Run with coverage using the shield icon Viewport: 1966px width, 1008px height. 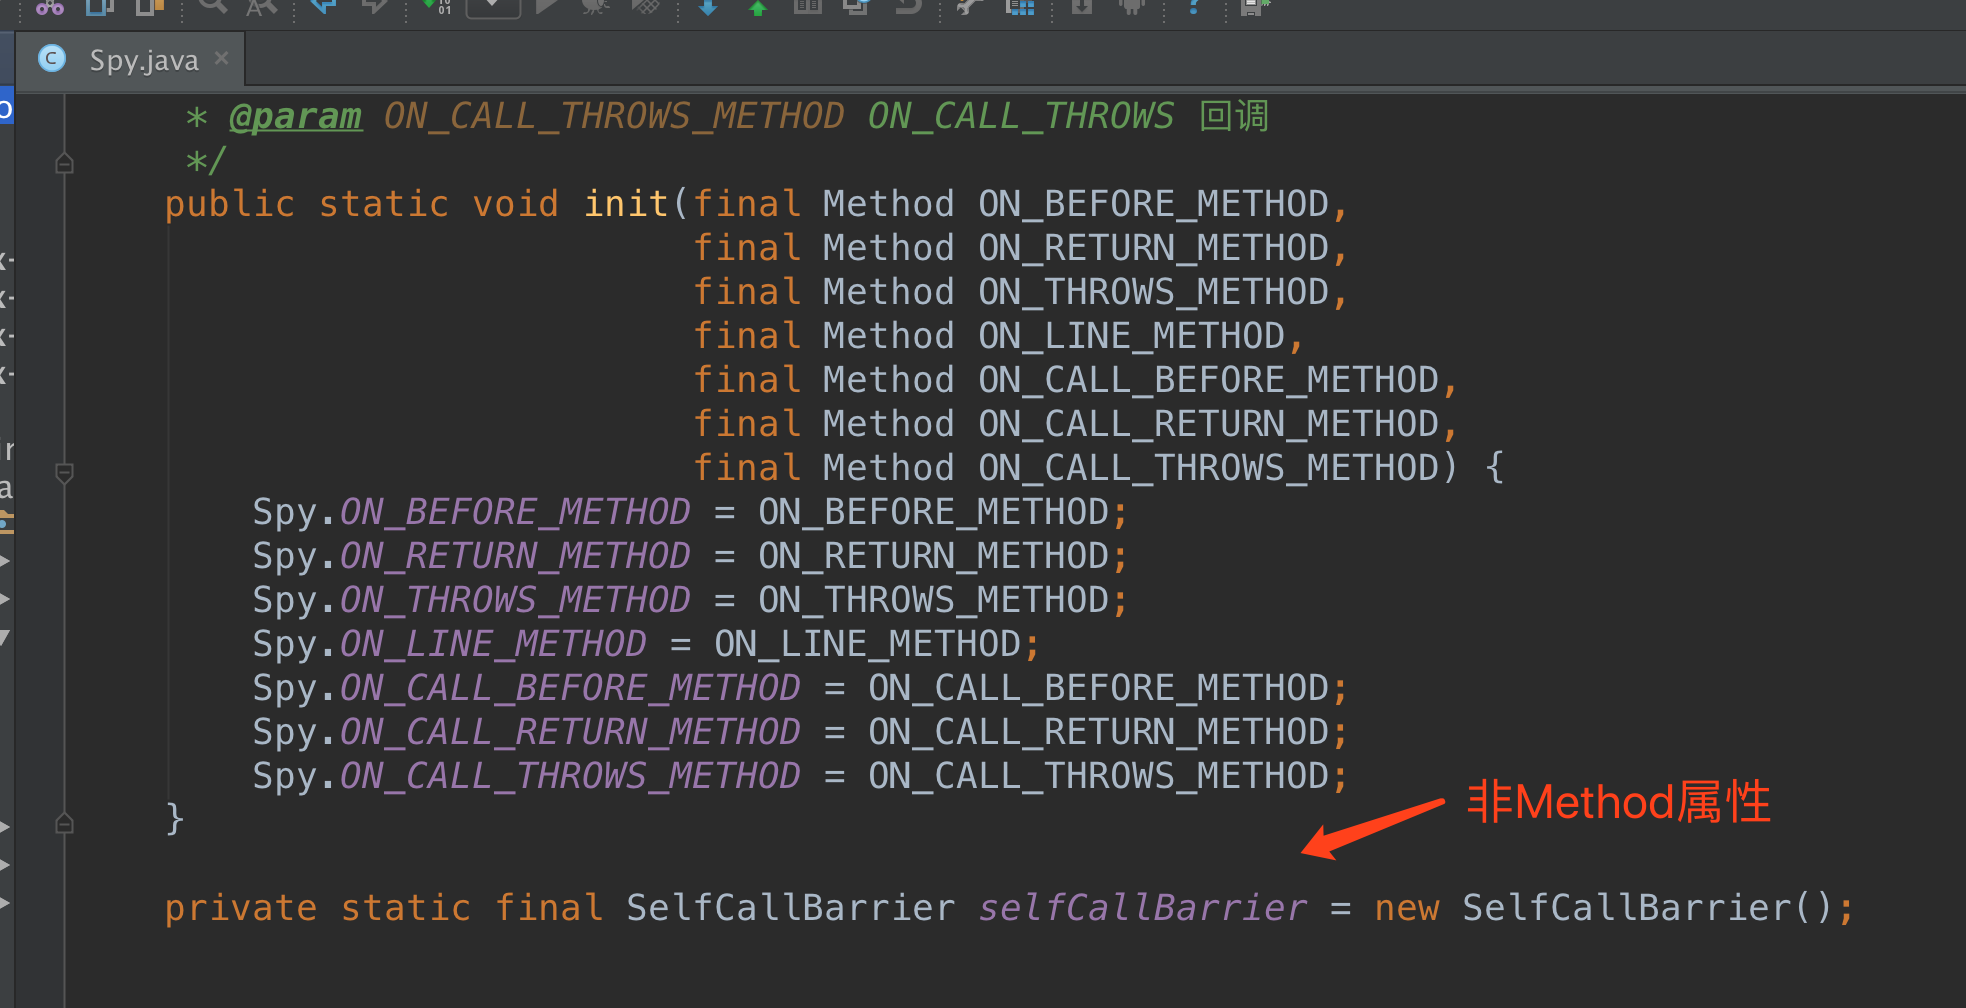(645, 8)
